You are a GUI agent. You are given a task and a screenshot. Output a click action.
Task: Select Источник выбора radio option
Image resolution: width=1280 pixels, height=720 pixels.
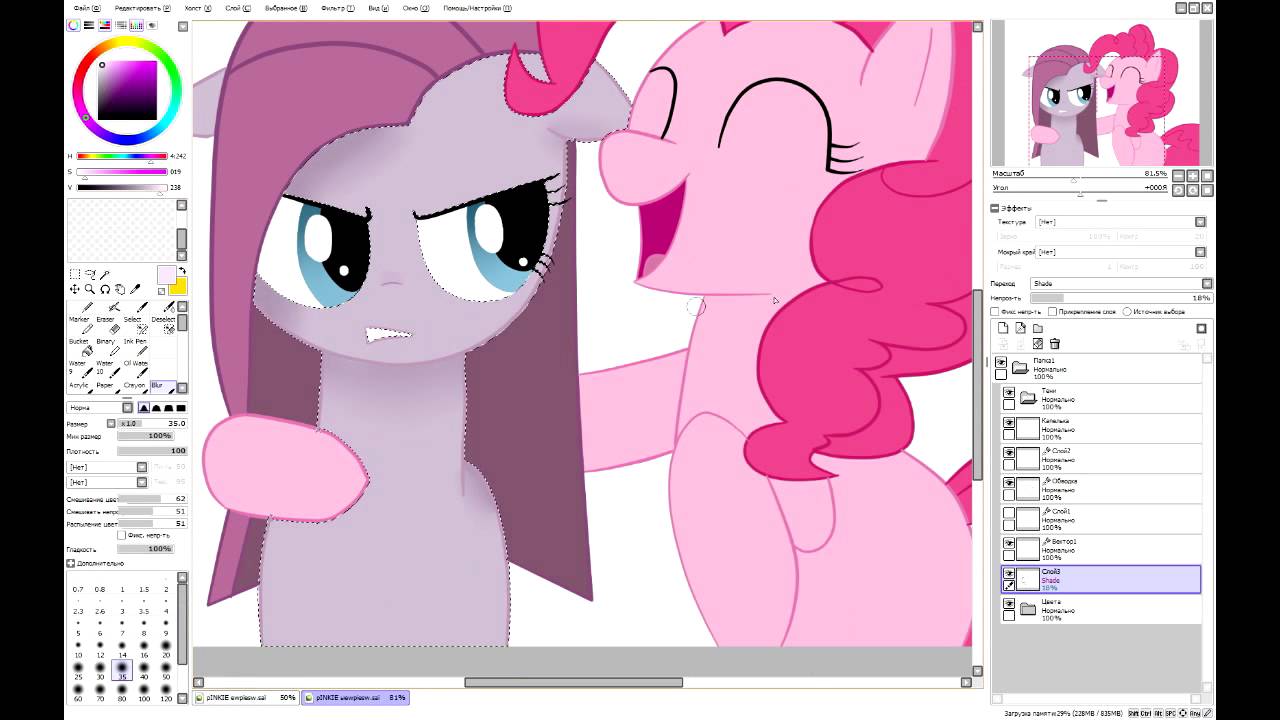[x=1127, y=312]
